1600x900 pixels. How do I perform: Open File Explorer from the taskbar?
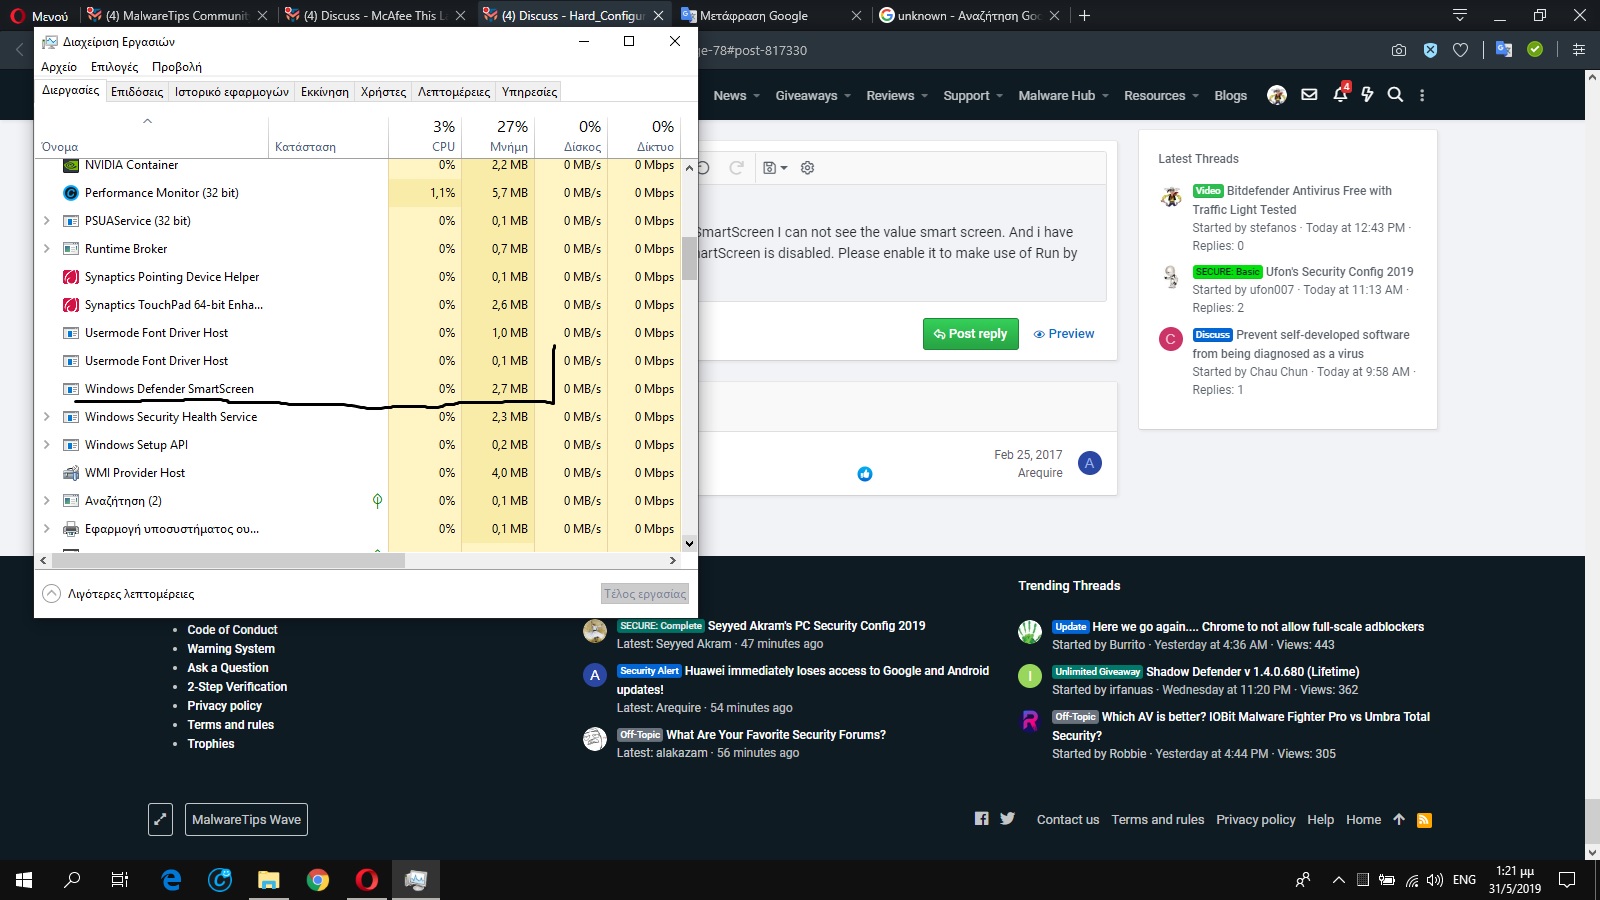pyautogui.click(x=269, y=880)
